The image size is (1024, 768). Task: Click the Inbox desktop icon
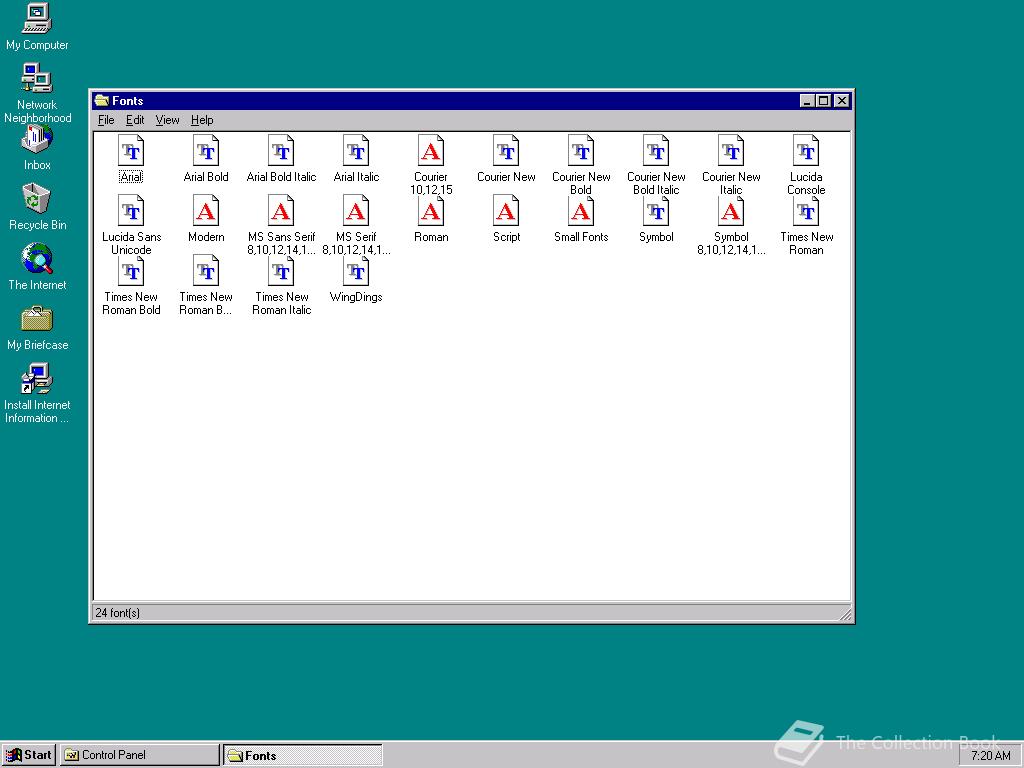point(37,148)
